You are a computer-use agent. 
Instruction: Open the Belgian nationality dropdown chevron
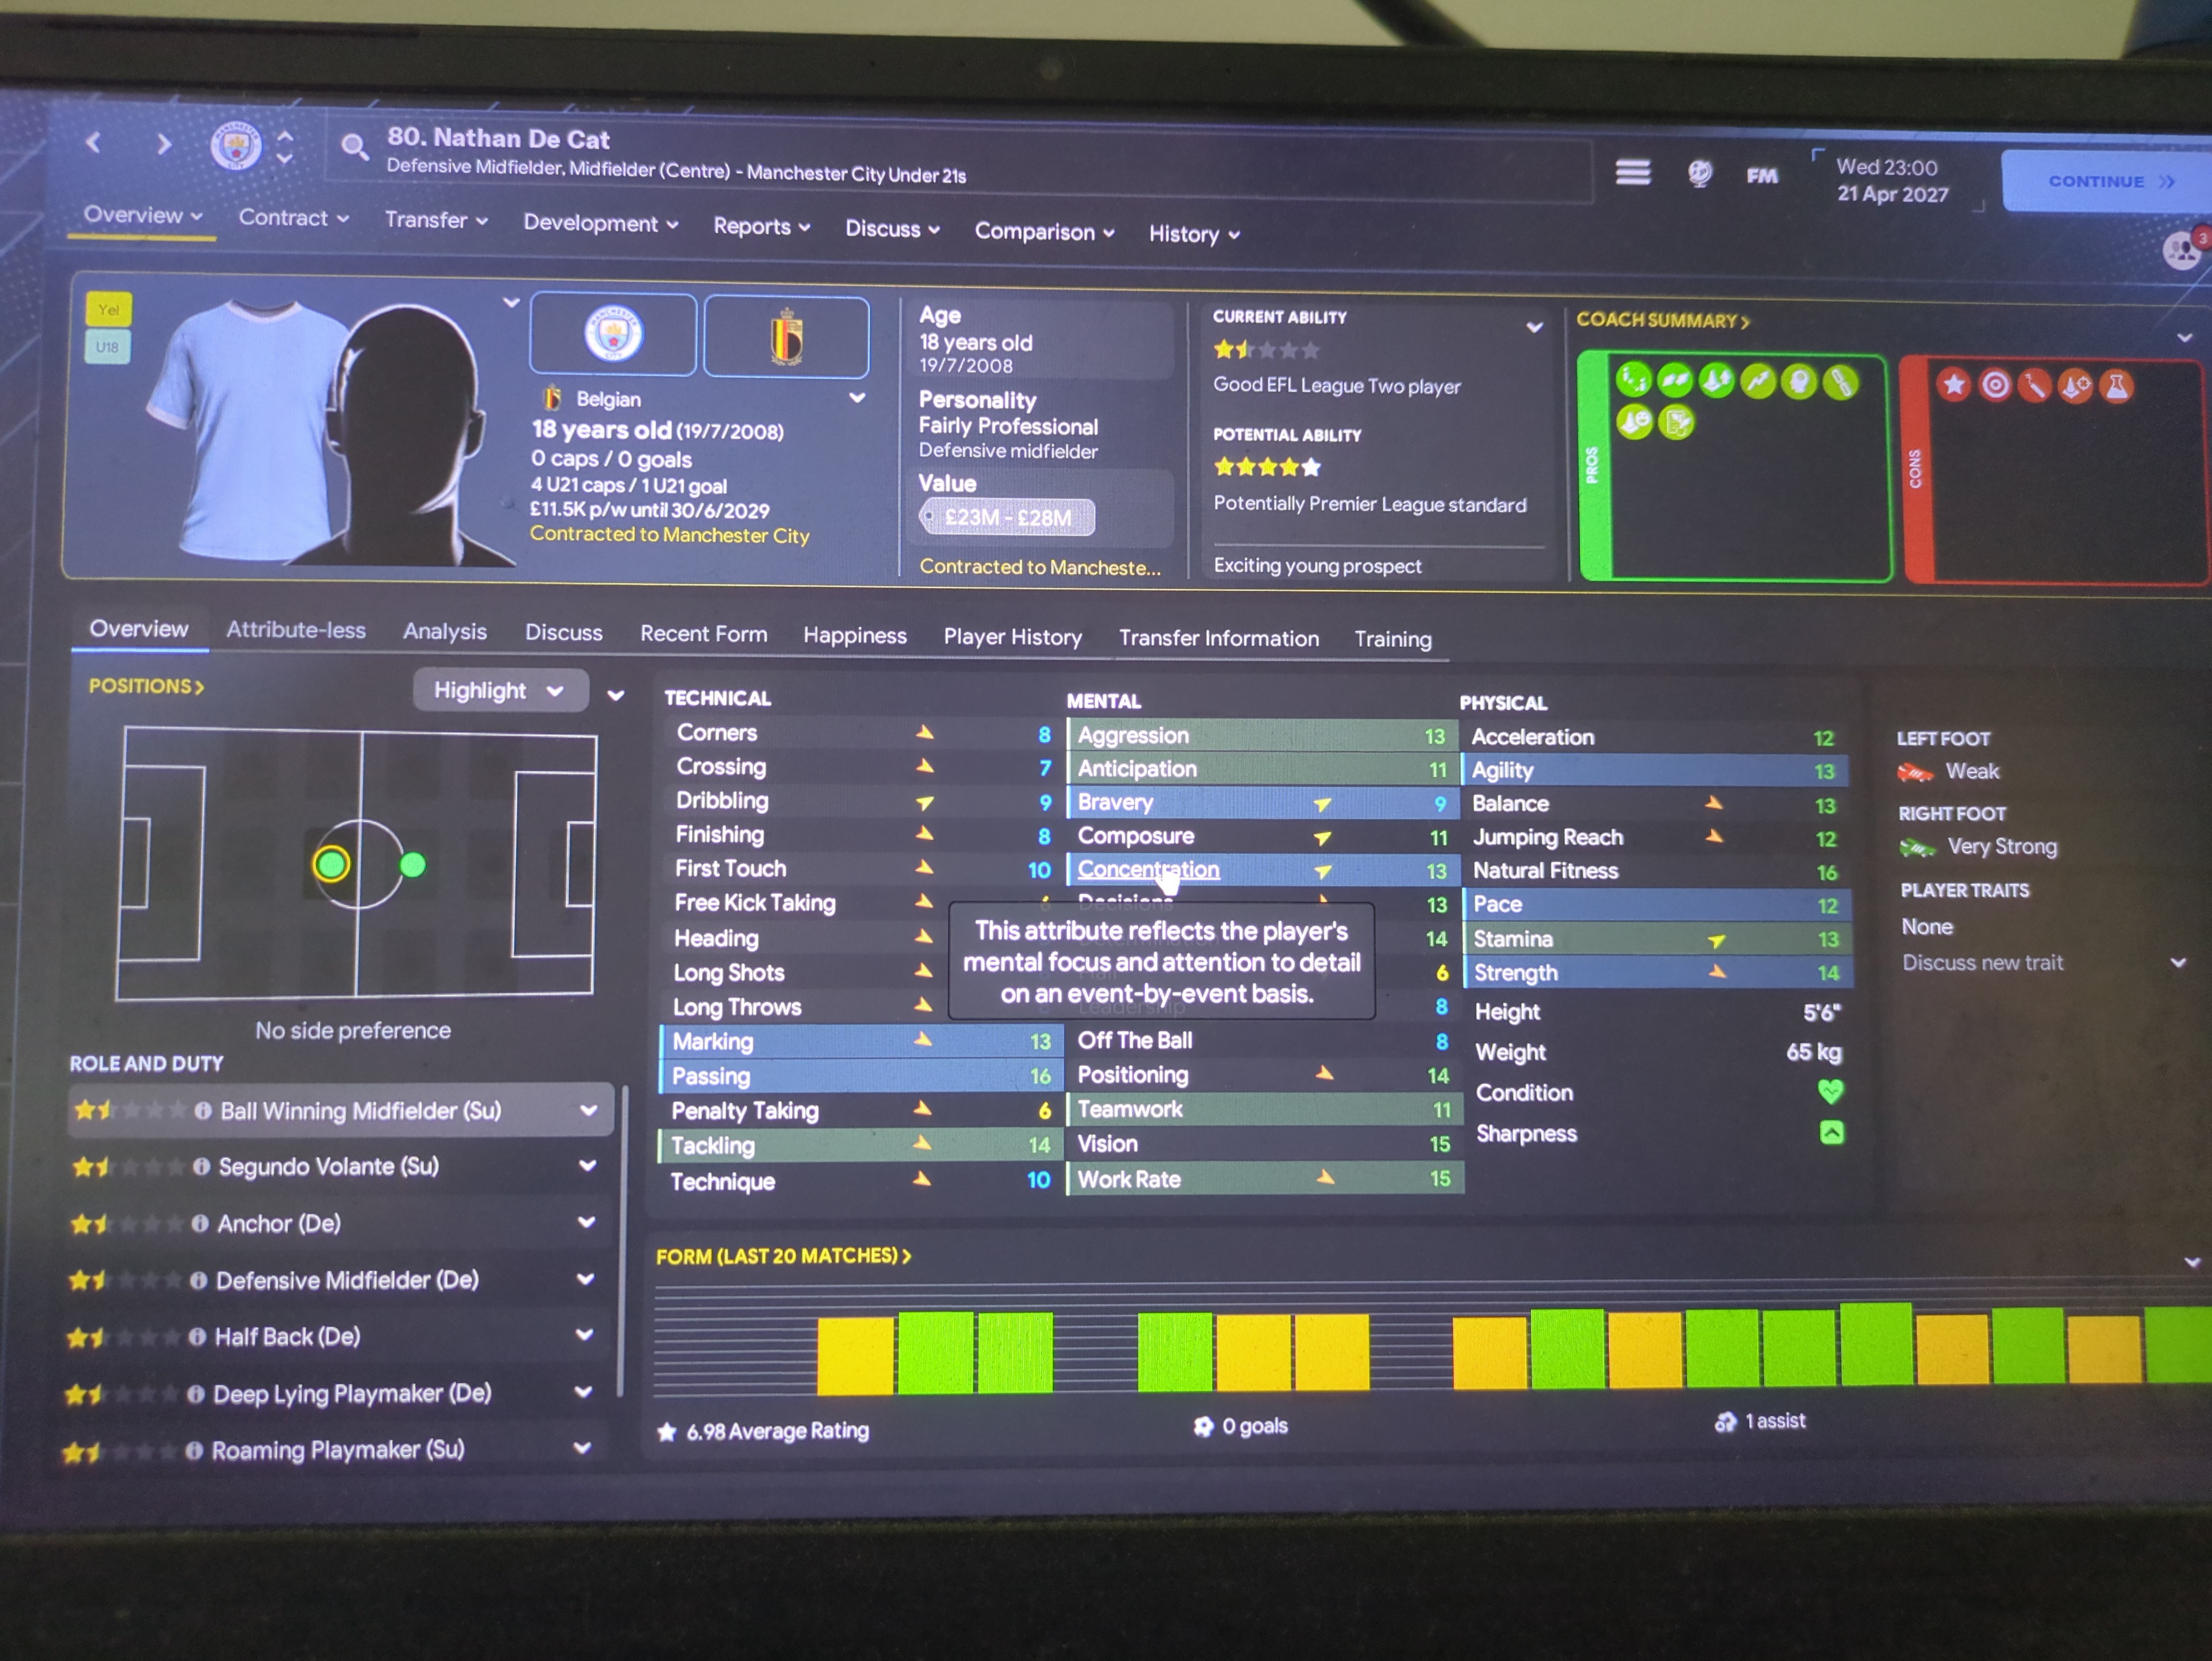857,398
